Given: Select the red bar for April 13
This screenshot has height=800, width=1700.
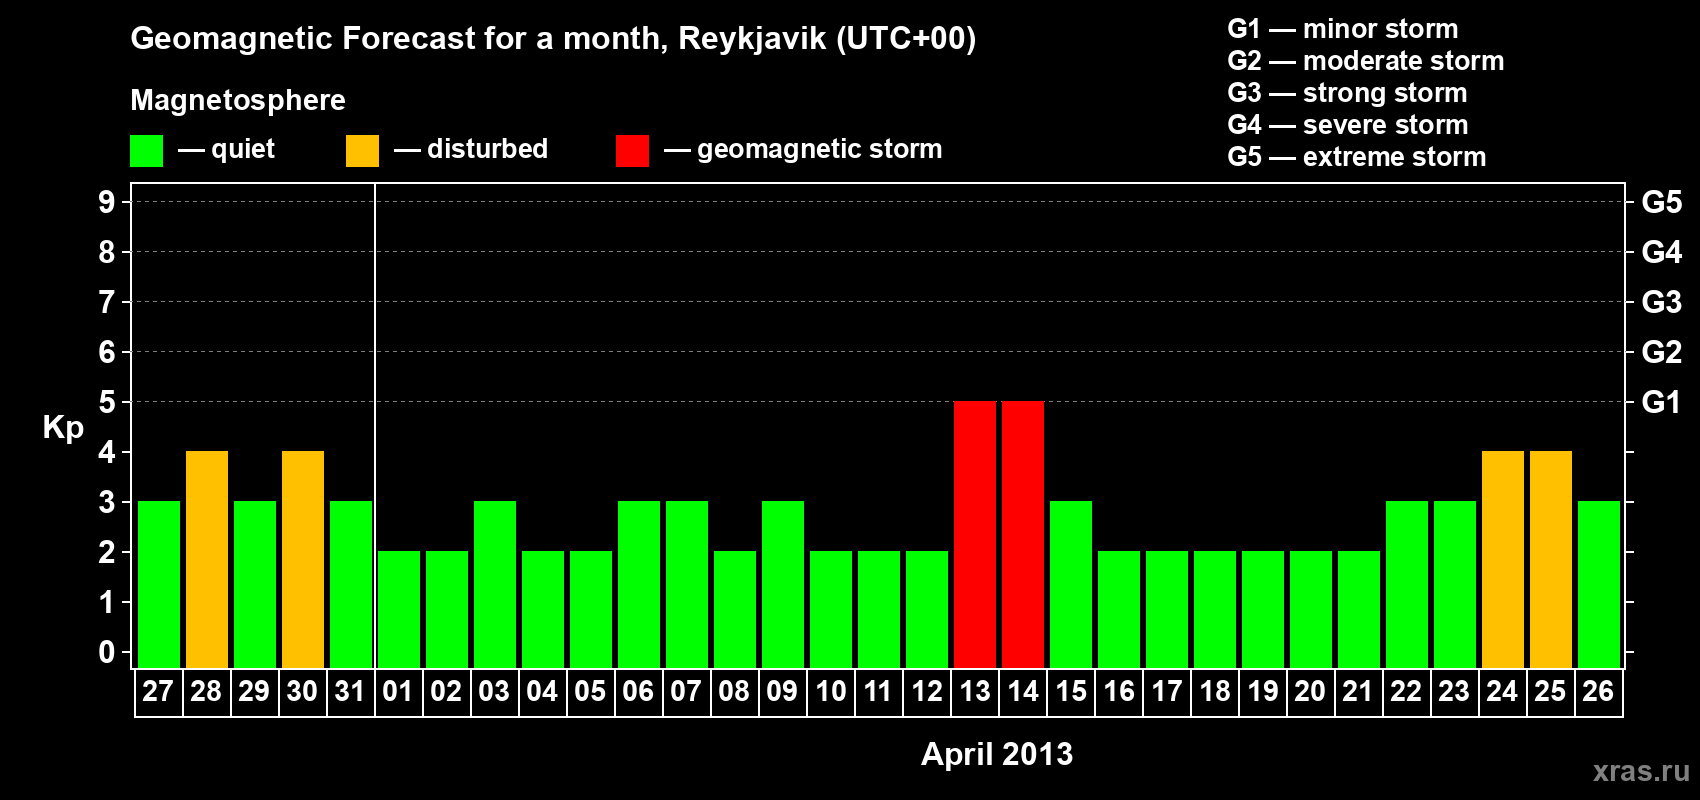Looking at the screenshot, I should (x=975, y=534).
